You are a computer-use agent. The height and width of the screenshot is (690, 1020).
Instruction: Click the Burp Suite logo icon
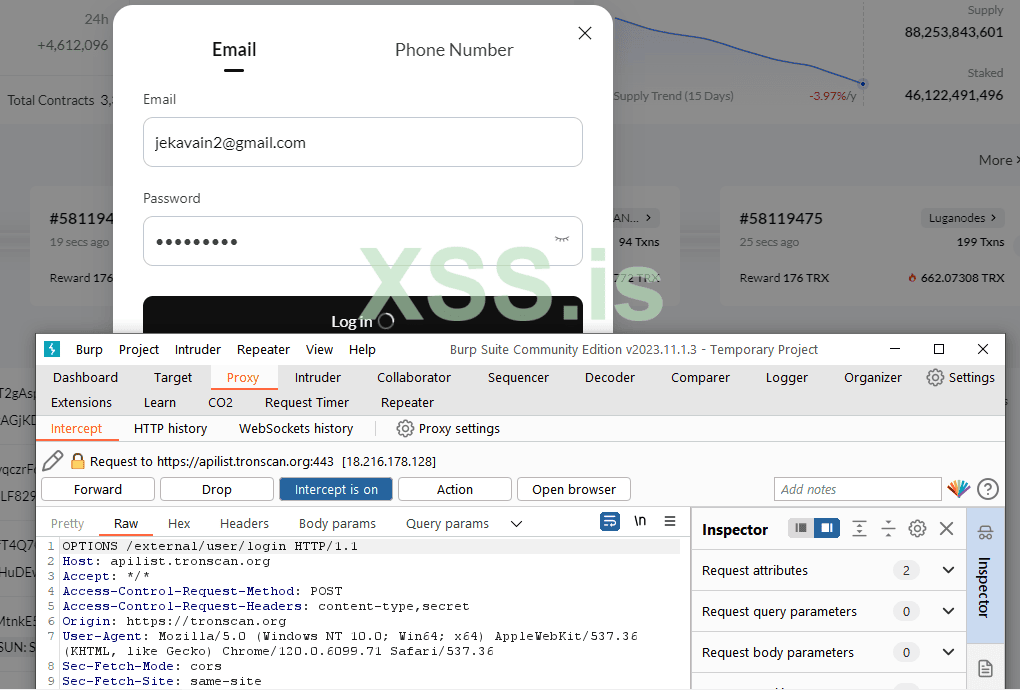[52, 349]
